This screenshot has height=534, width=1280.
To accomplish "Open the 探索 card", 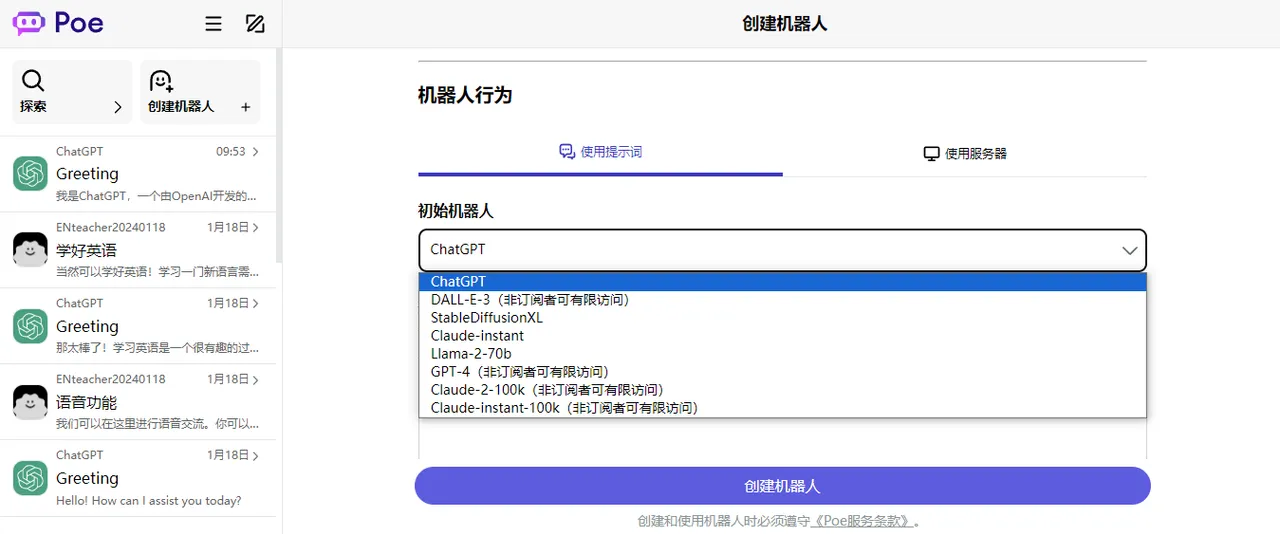I will pos(72,92).
